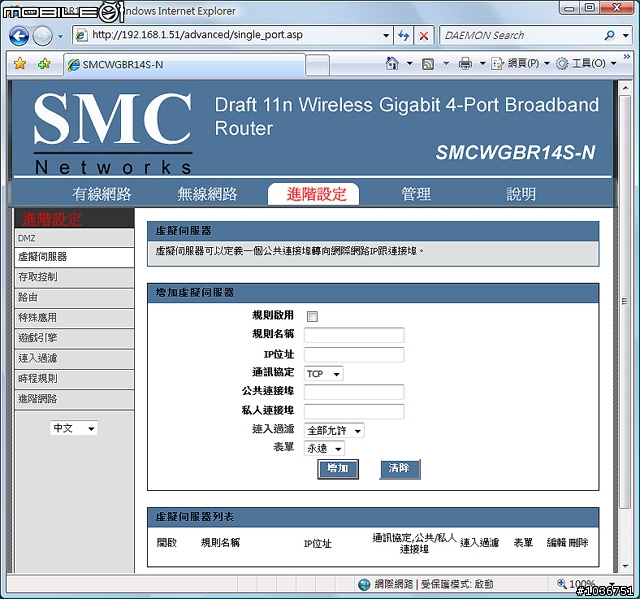
Task: Click the DAEMON Search box
Action: point(520,35)
